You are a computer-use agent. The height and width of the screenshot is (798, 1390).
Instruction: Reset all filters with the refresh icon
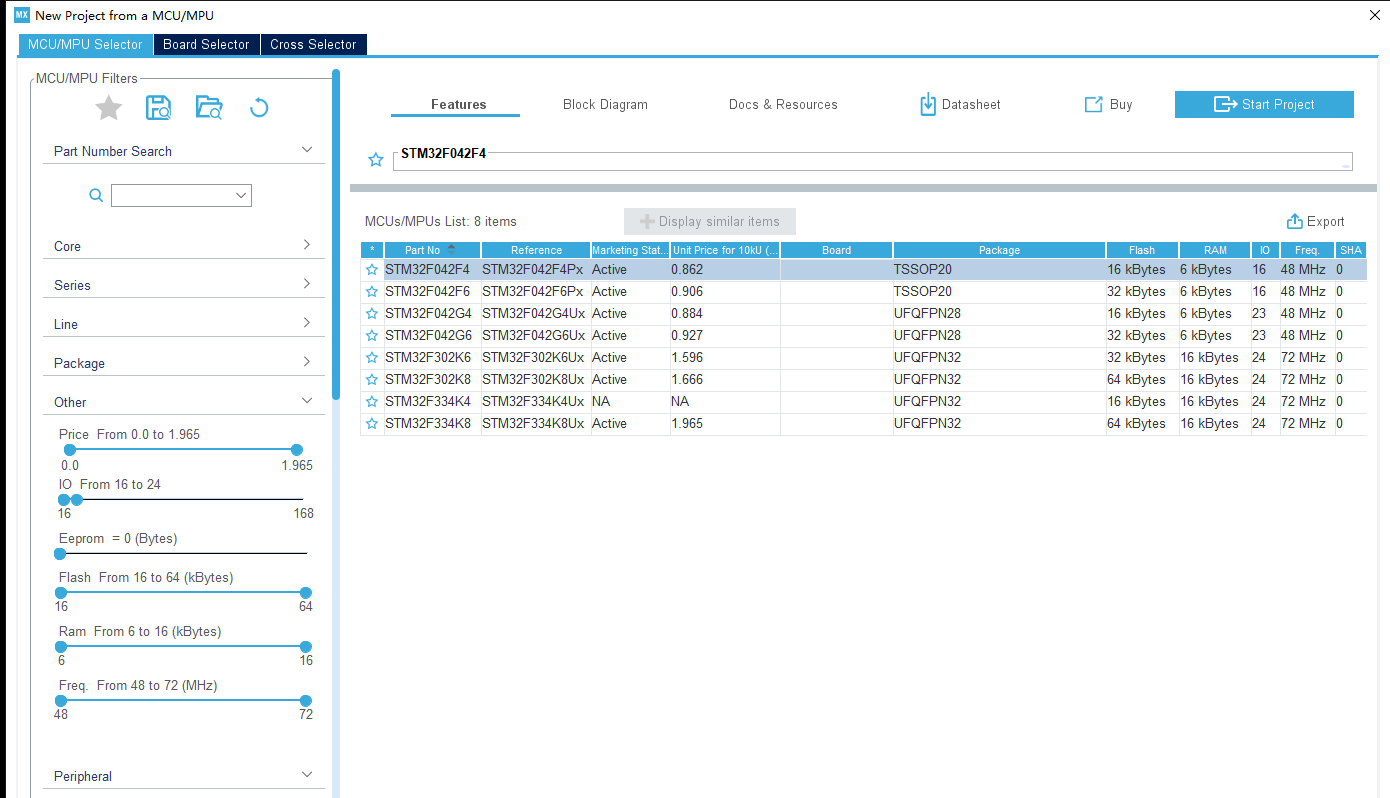(x=259, y=108)
